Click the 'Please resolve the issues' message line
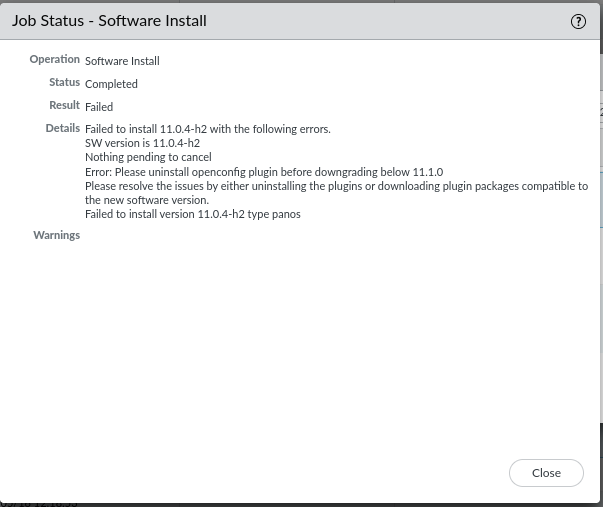The height and width of the screenshot is (507, 603). coord(336,186)
